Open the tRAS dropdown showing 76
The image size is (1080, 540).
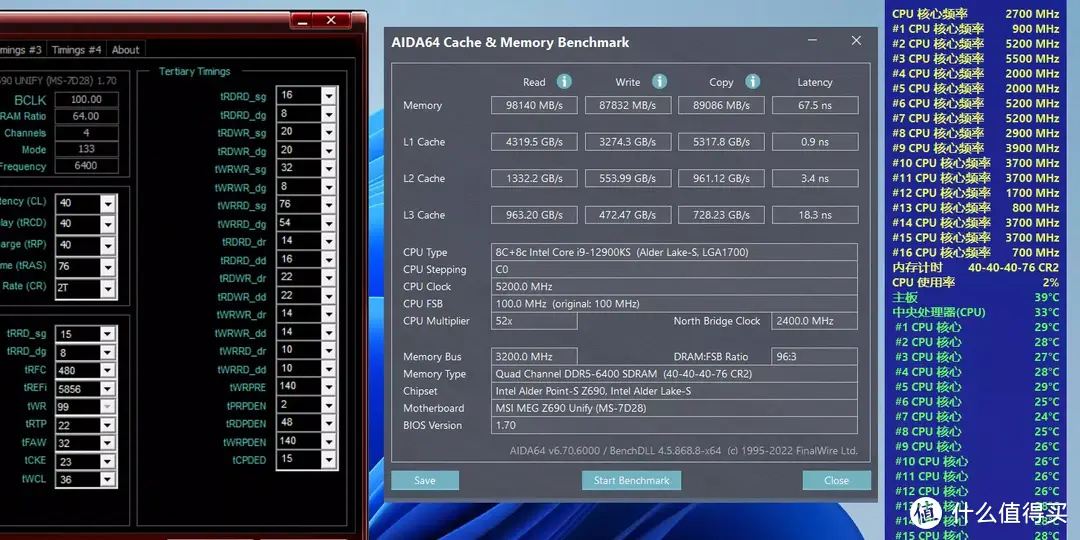coord(107,267)
